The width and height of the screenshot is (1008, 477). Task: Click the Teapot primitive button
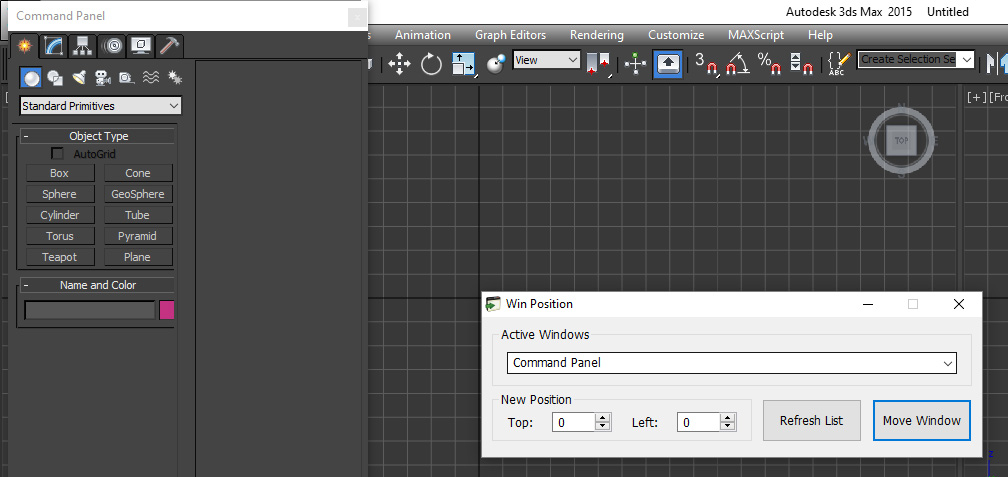(x=59, y=257)
